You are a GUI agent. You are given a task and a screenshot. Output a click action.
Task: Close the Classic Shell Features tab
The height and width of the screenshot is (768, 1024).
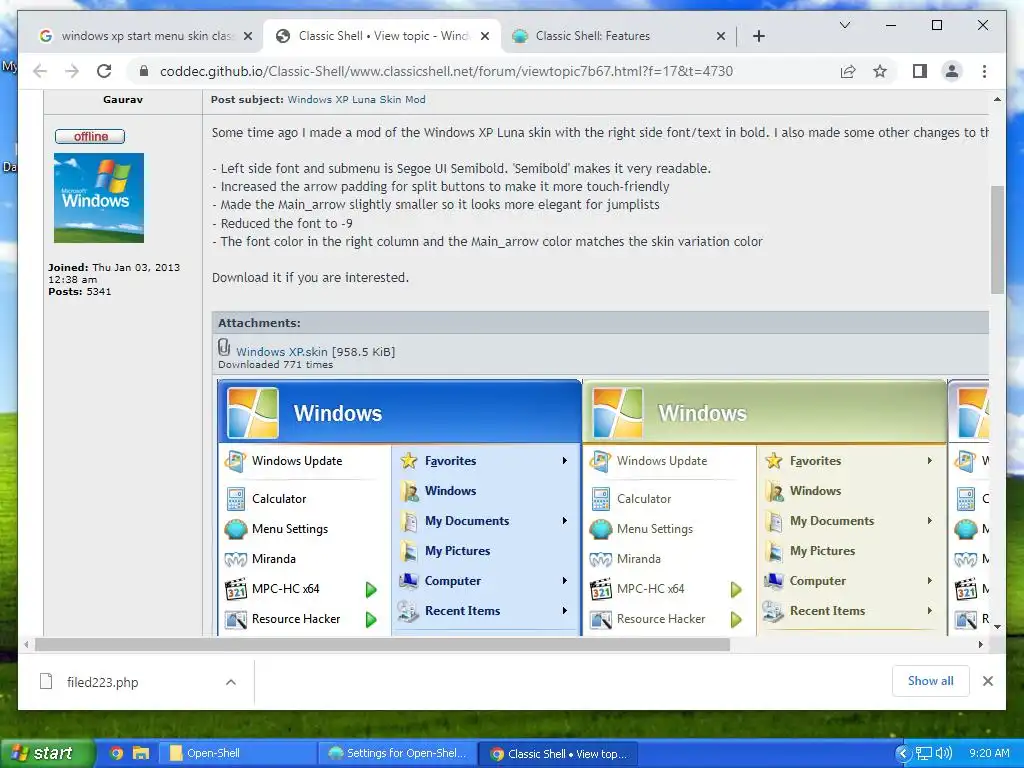(720, 36)
